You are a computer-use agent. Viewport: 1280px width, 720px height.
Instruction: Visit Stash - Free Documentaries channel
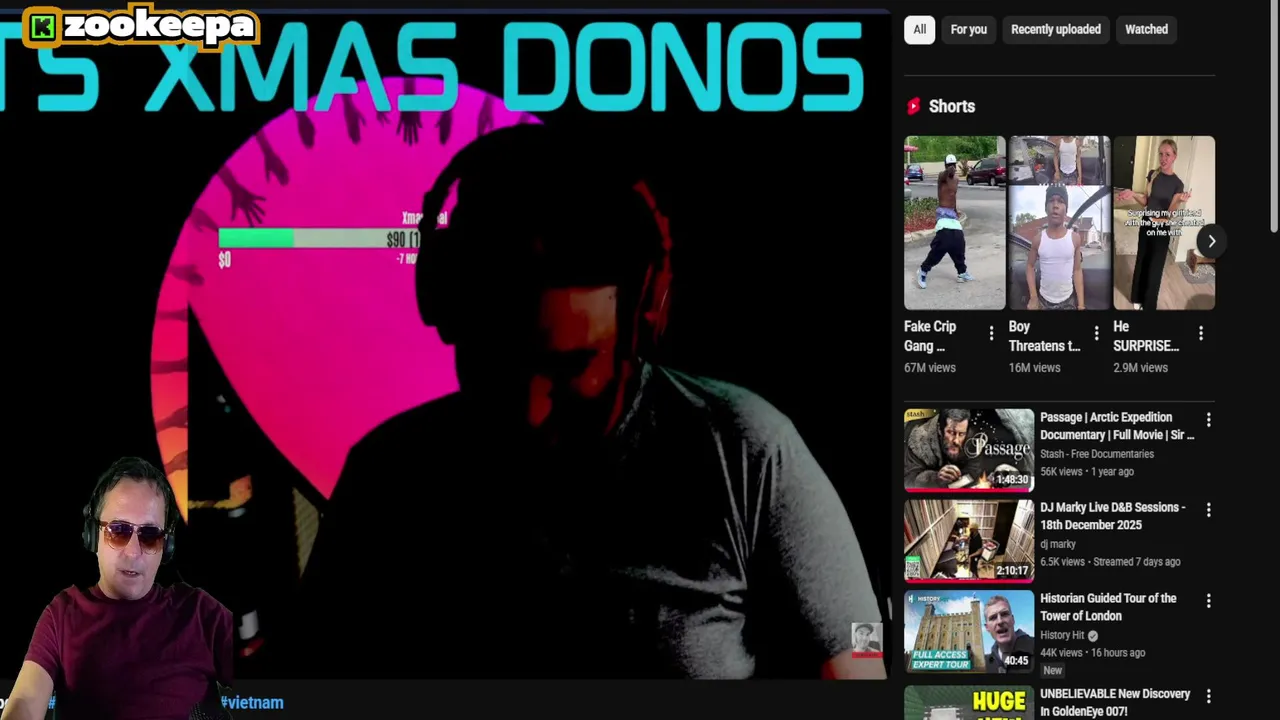pos(1097,454)
